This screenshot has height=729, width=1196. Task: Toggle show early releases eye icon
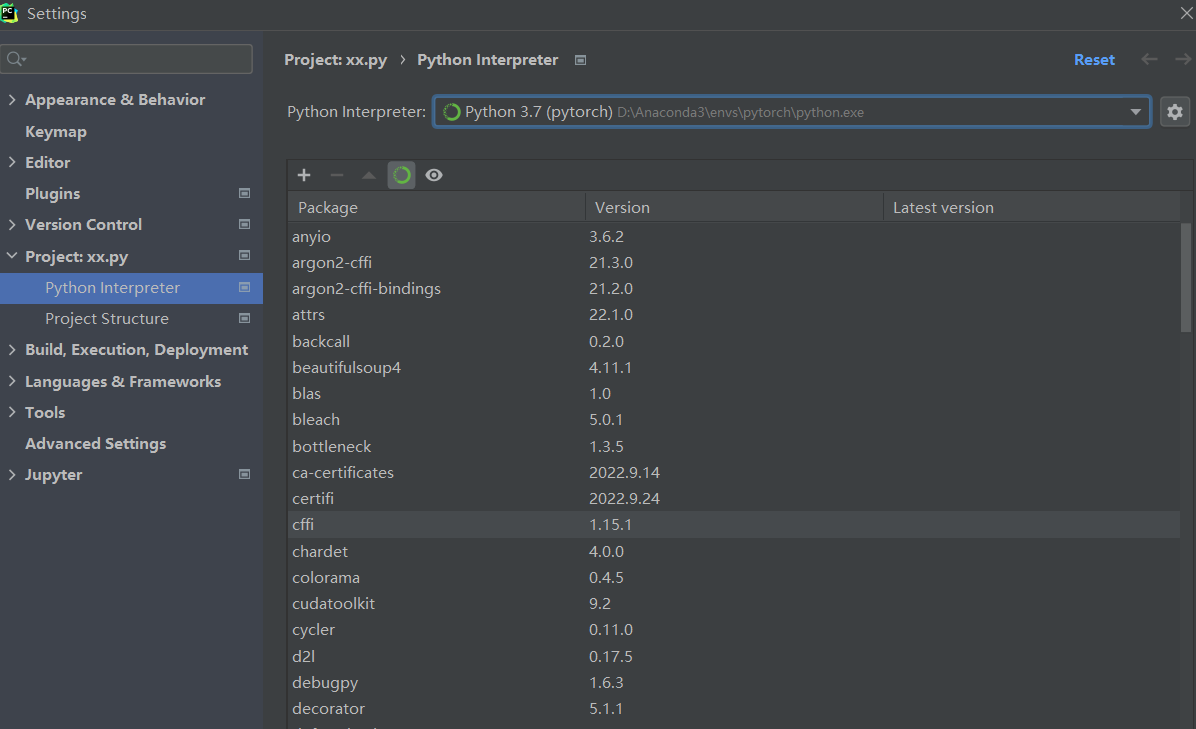click(434, 175)
